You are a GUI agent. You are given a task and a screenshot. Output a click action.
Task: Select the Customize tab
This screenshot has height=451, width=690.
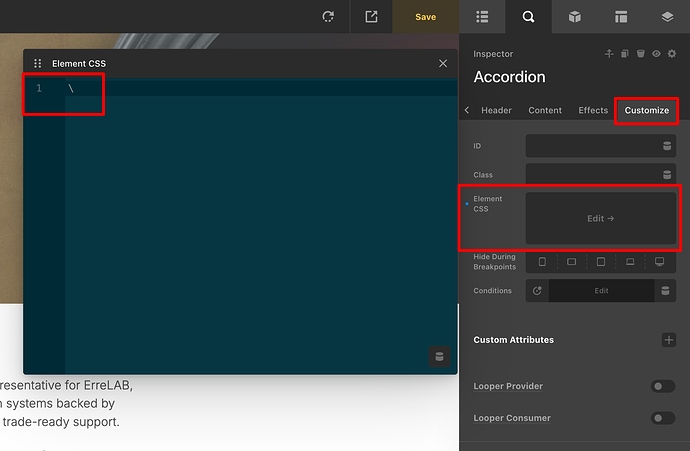(646, 110)
